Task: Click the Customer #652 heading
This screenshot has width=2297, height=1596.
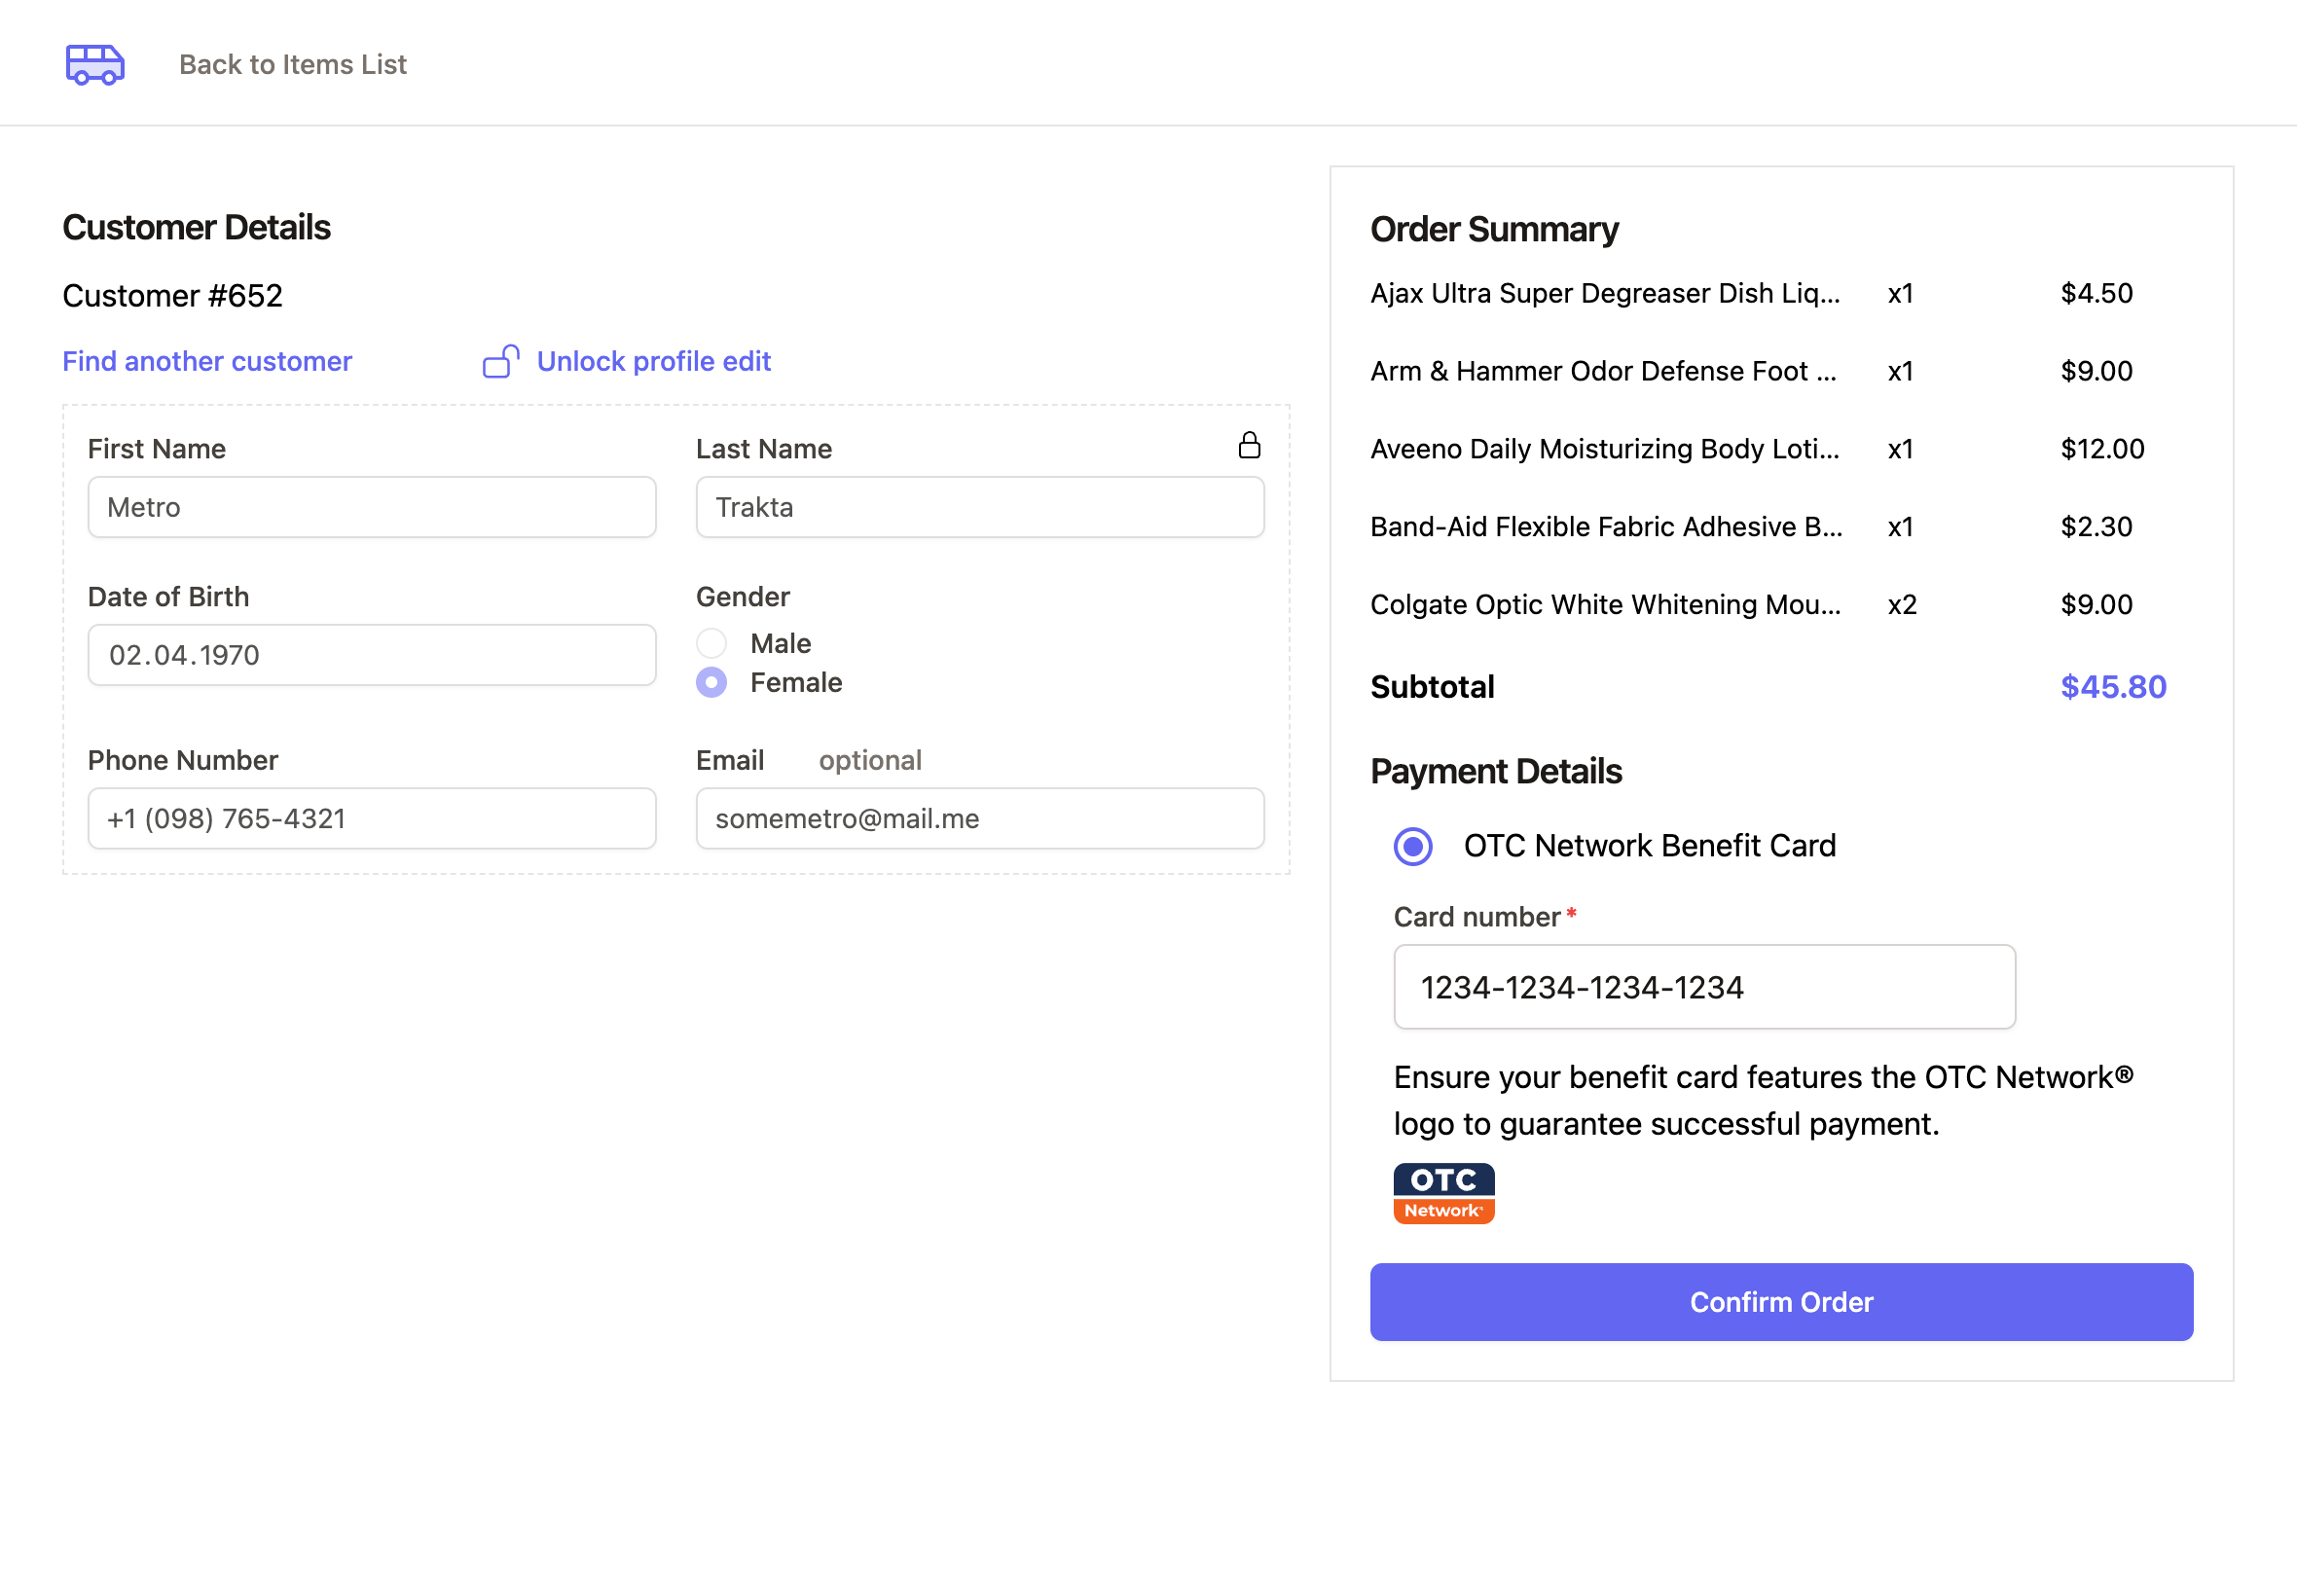Action: pos(172,295)
